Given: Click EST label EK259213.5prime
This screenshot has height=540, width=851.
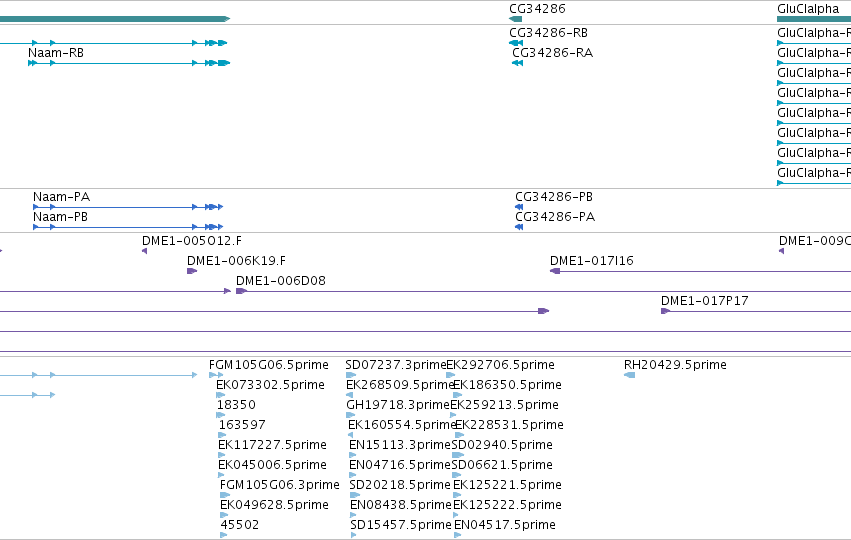Looking at the screenshot, I should pos(504,405).
